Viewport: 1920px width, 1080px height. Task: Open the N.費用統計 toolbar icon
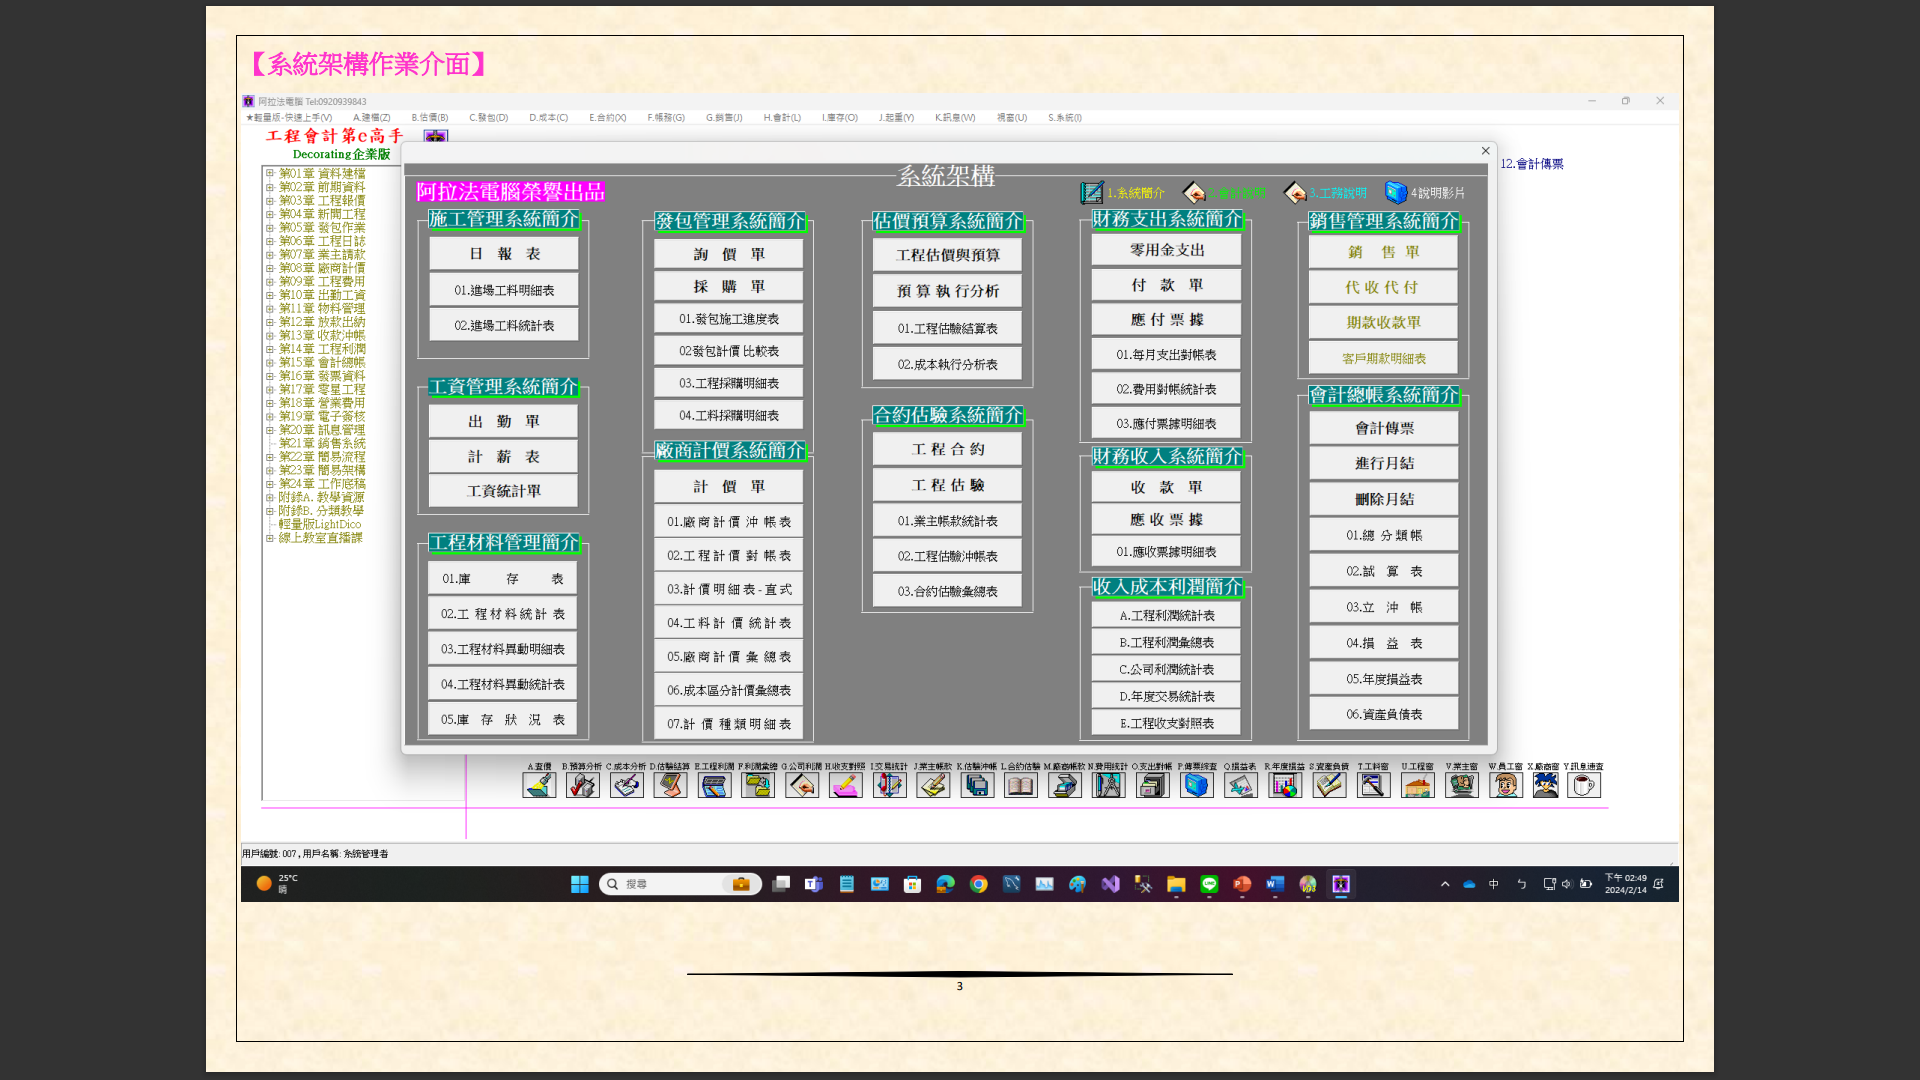1108,785
